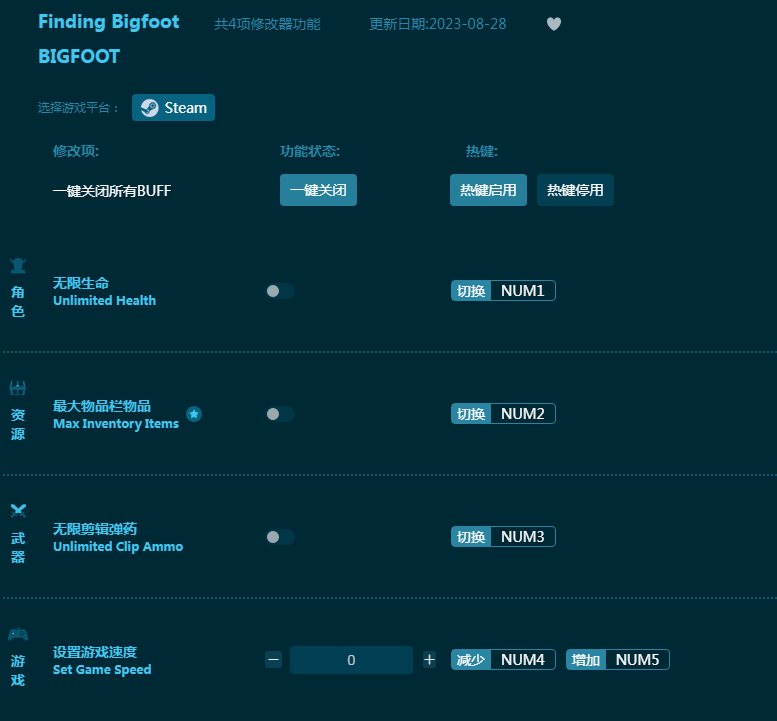
Task: Decrease game speed with minus button
Action: [273, 660]
